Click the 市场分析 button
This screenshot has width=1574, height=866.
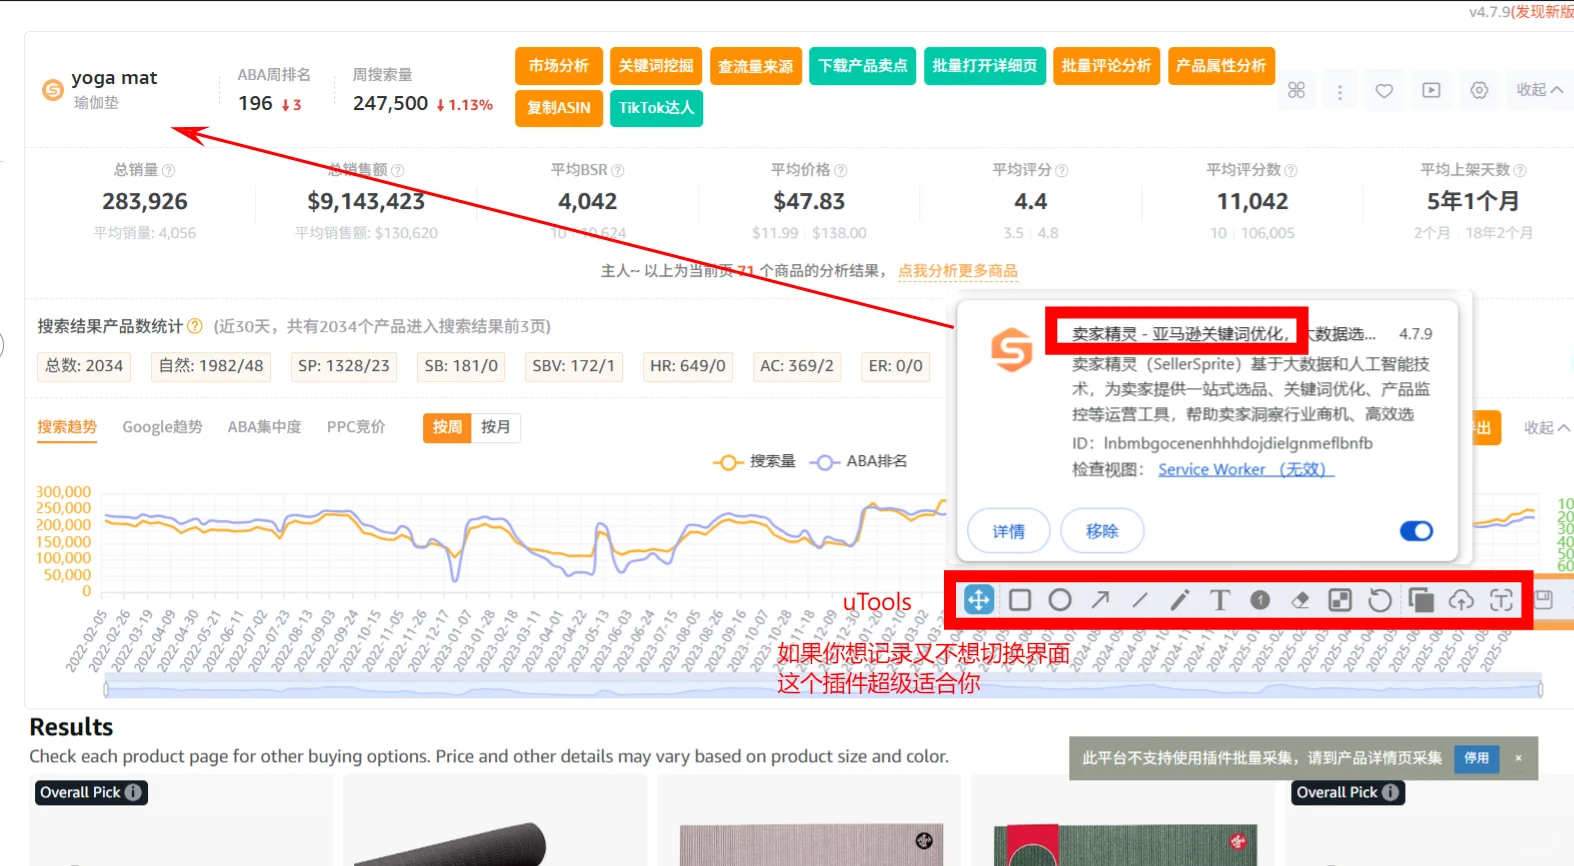[559, 66]
